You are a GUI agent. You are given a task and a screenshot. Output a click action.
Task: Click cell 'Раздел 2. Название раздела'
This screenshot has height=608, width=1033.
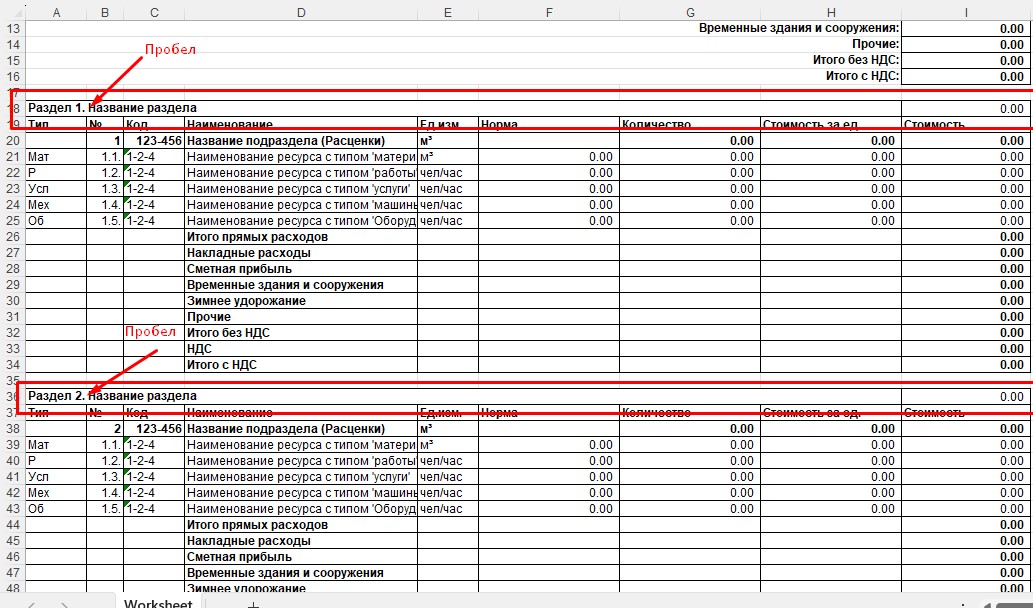[112, 396]
